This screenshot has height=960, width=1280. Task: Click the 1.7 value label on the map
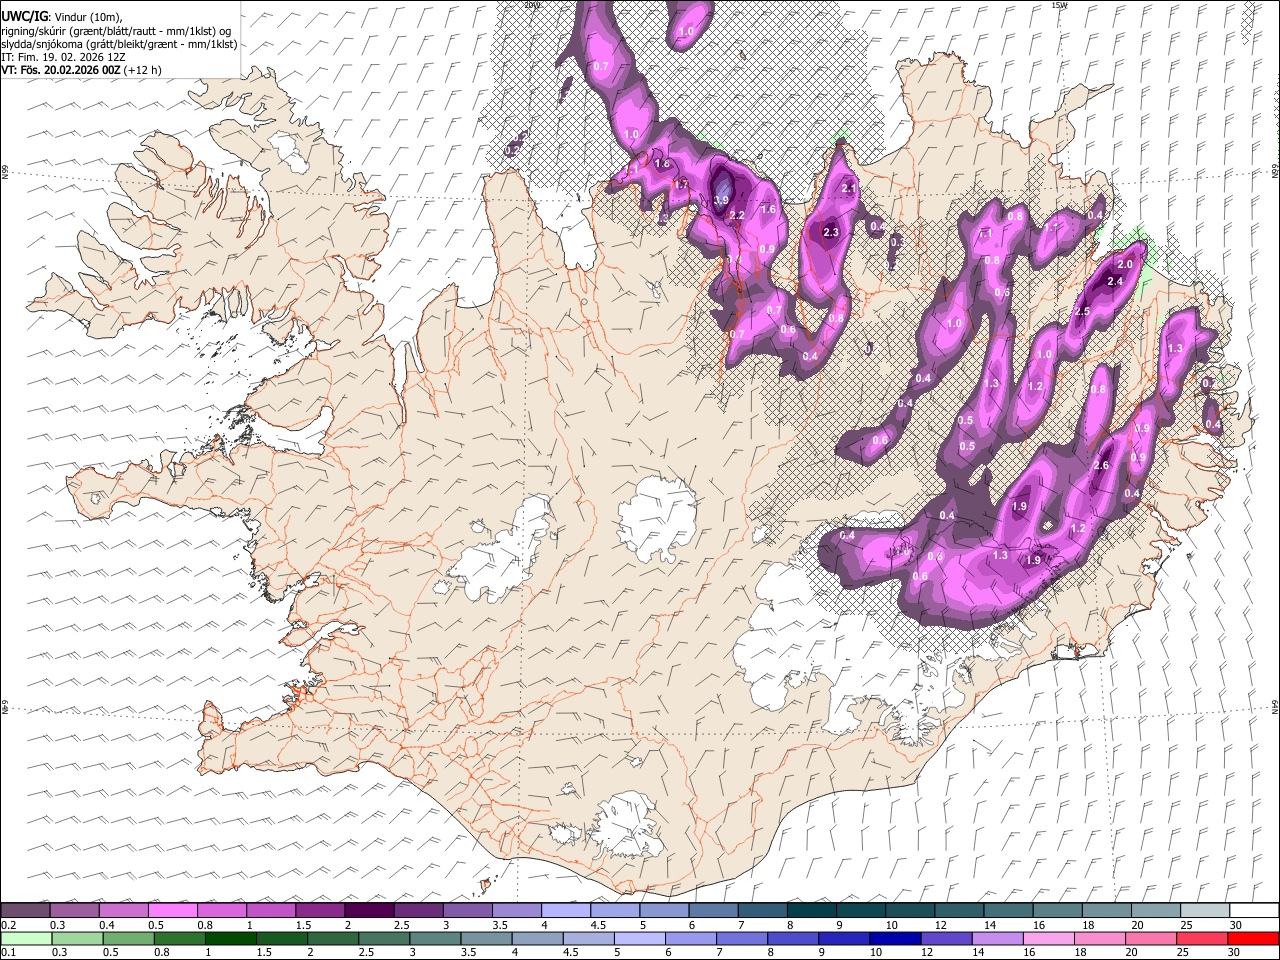pos(681,185)
